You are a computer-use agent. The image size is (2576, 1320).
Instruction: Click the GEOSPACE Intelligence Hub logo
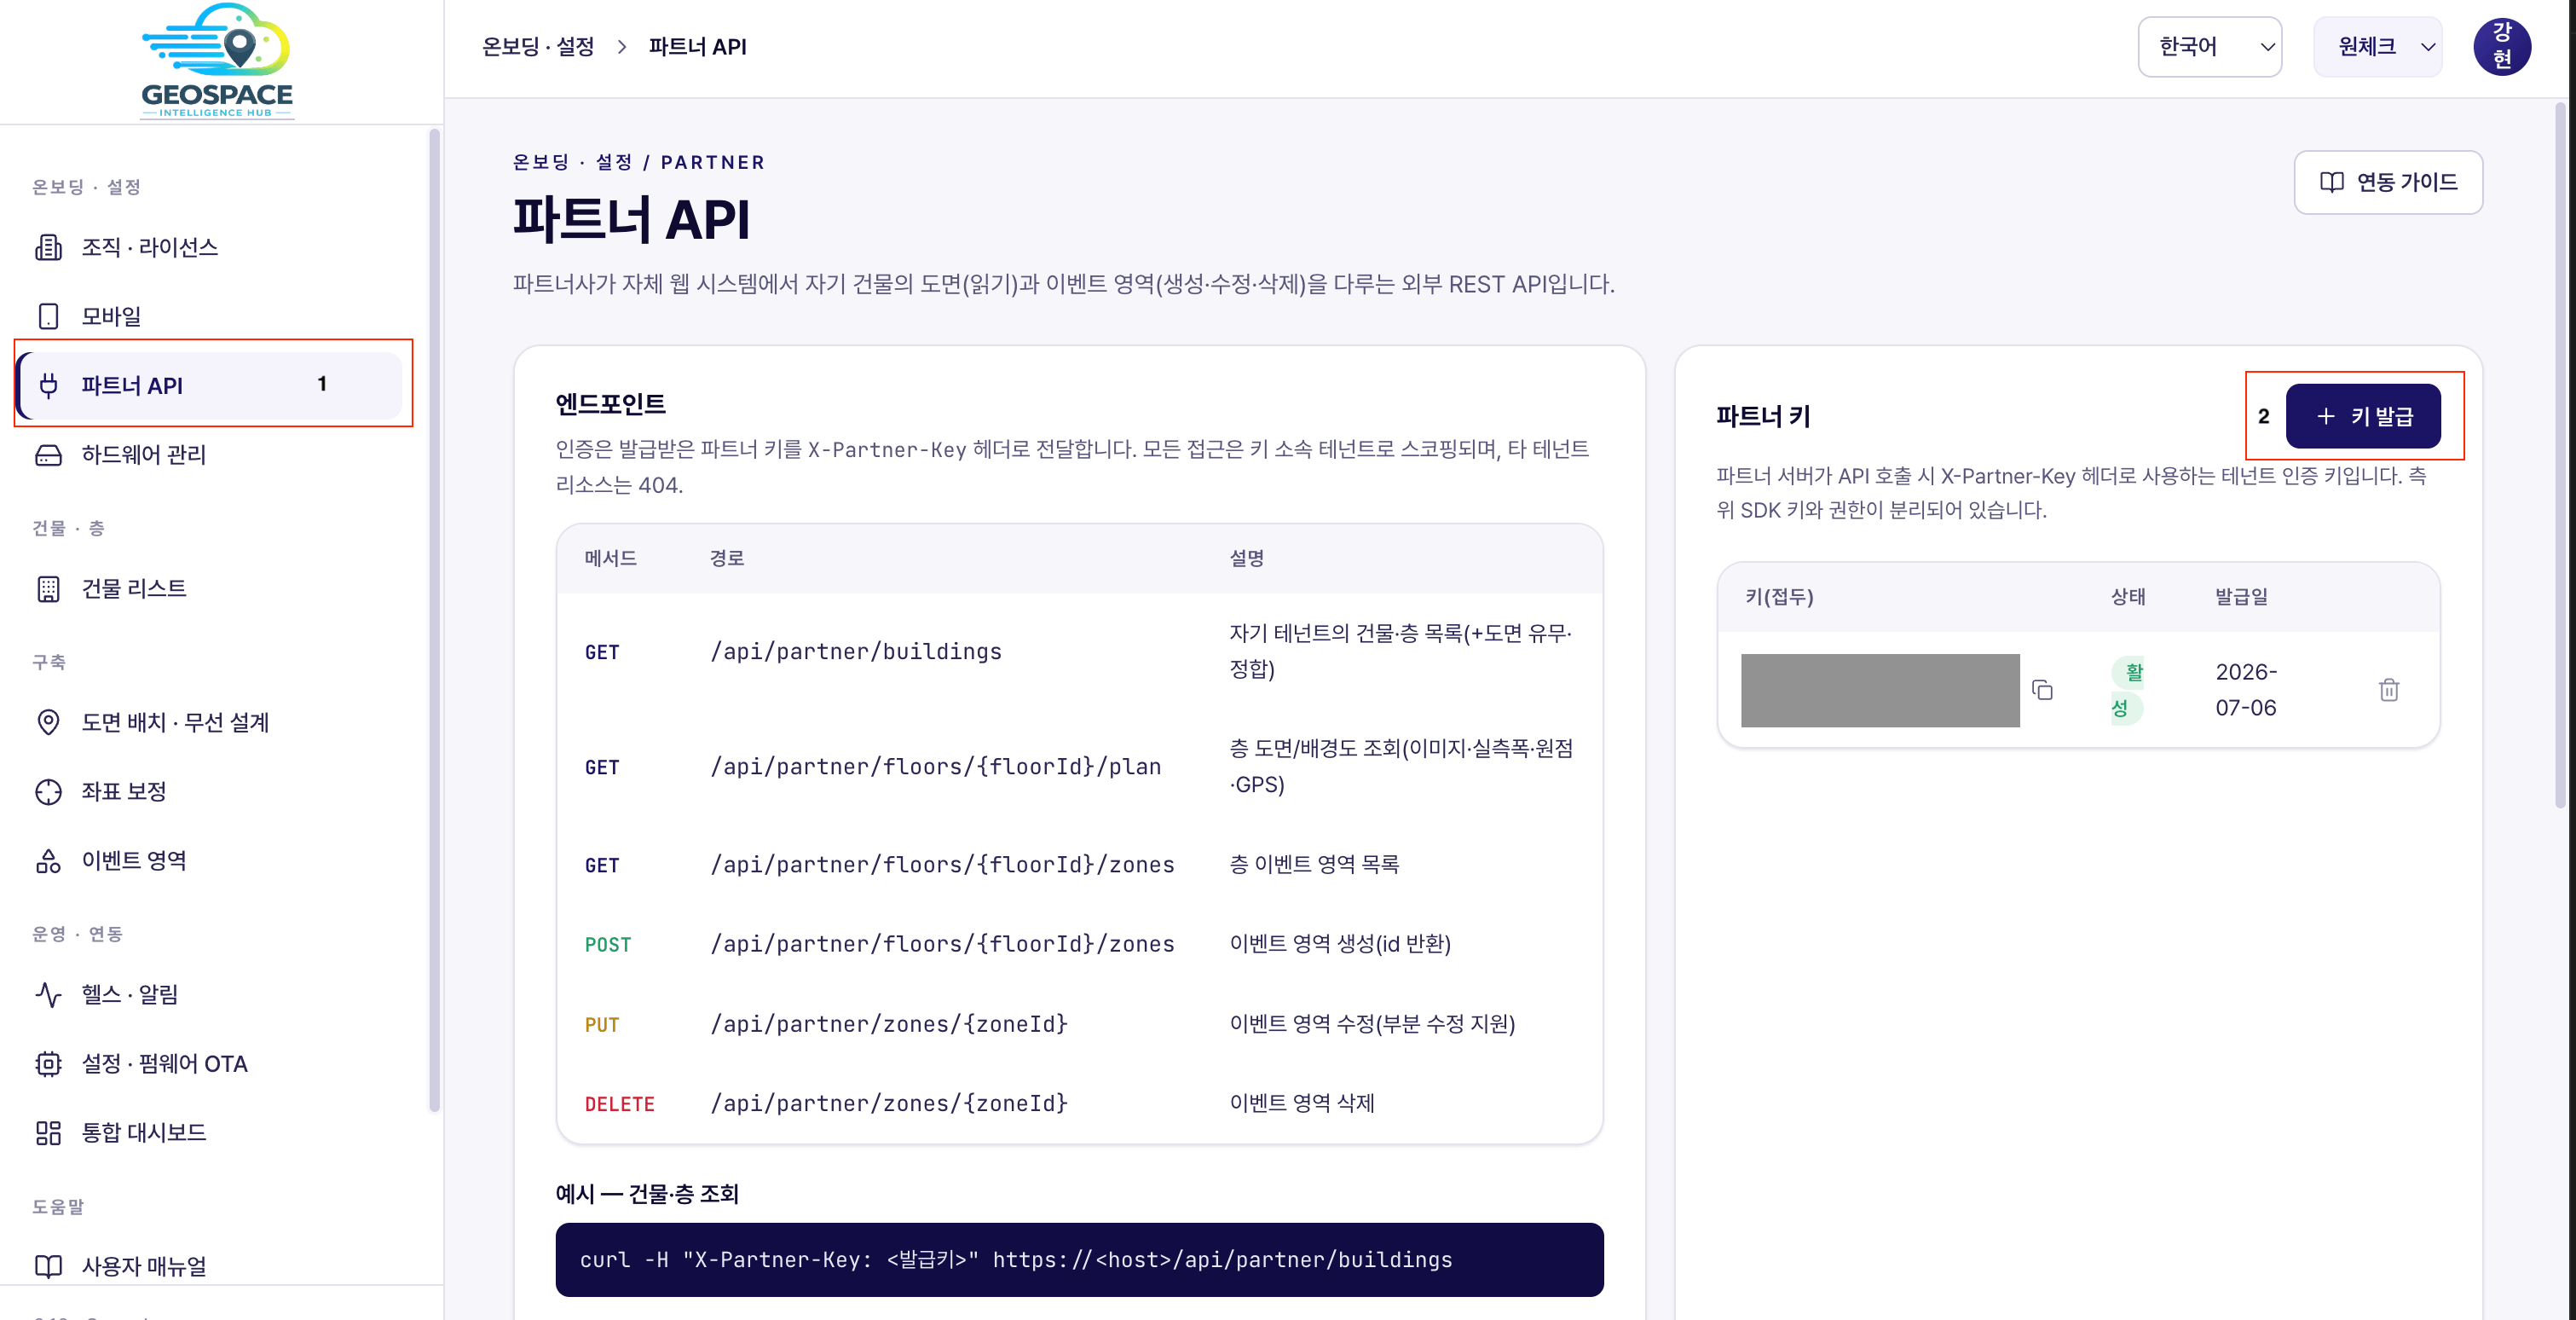point(217,60)
